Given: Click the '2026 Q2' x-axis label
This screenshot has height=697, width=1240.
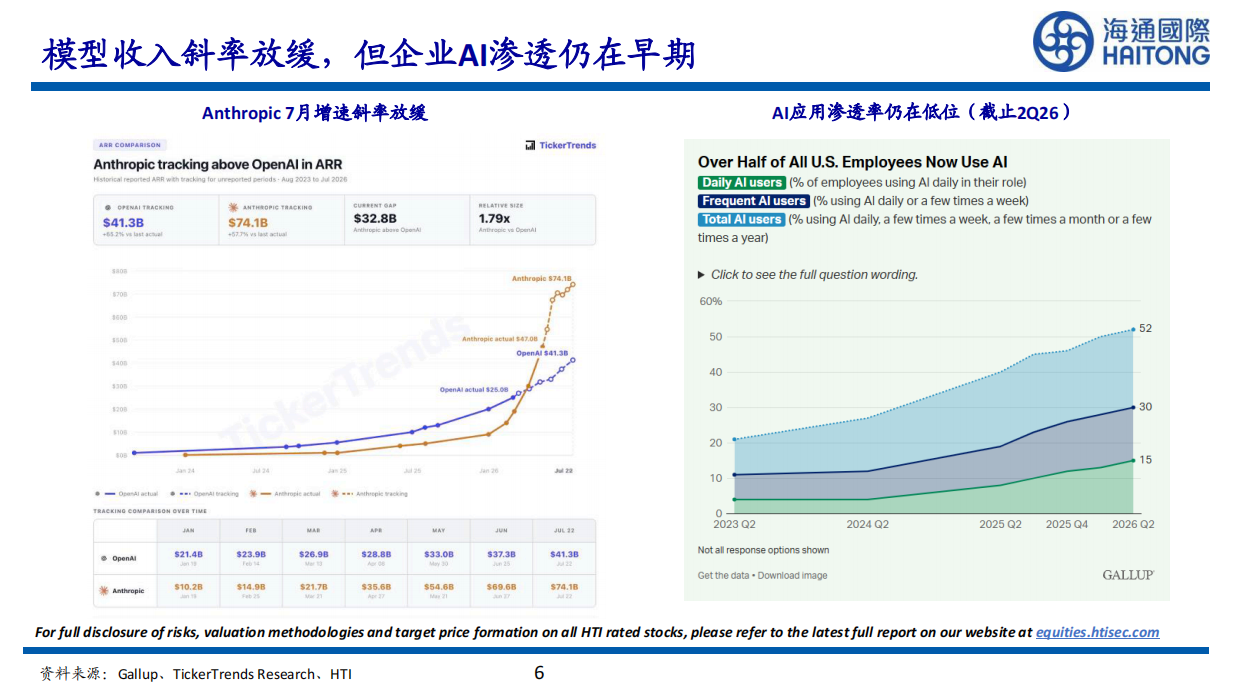Looking at the screenshot, I should point(1133,524).
